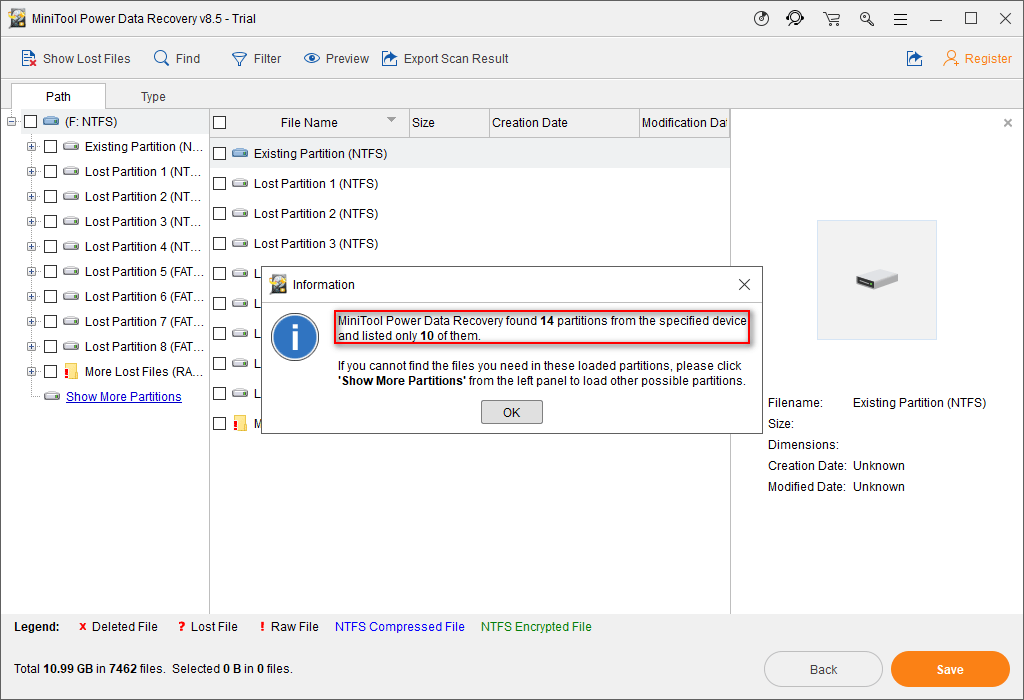Click the Register user icon
This screenshot has height=700, width=1024.
951,58
